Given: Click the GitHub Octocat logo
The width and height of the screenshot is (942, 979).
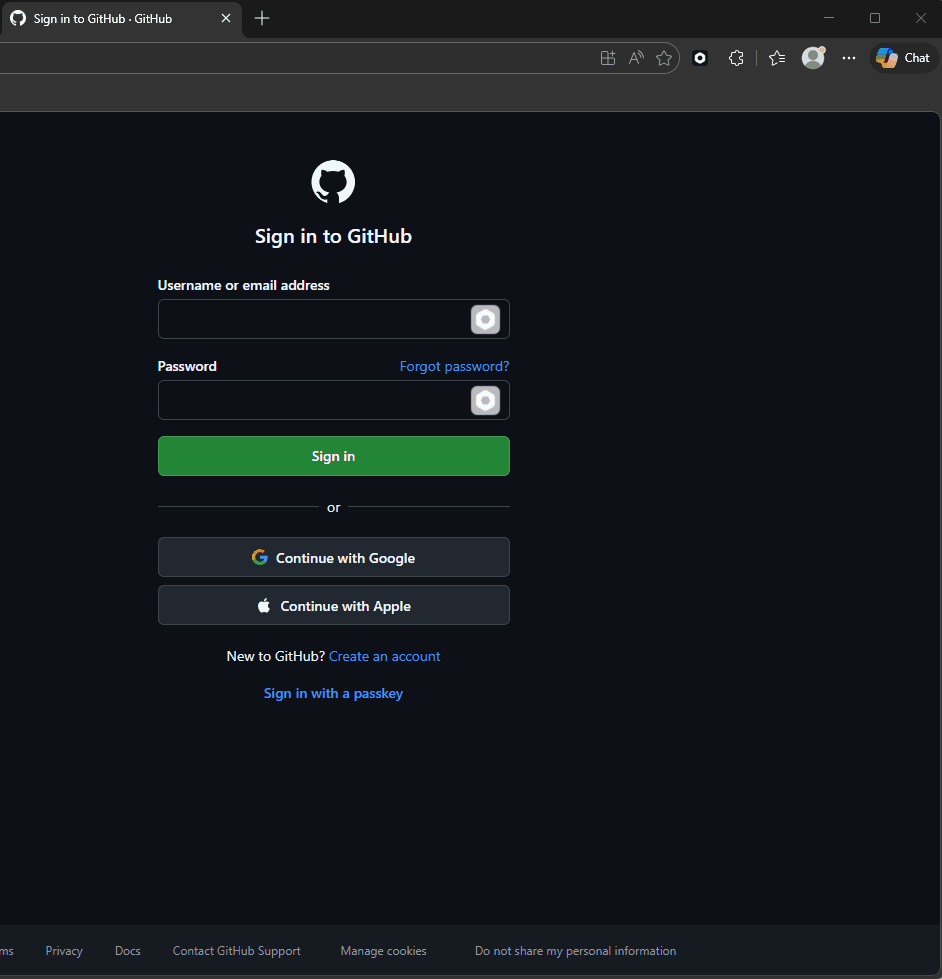Looking at the screenshot, I should (333, 182).
